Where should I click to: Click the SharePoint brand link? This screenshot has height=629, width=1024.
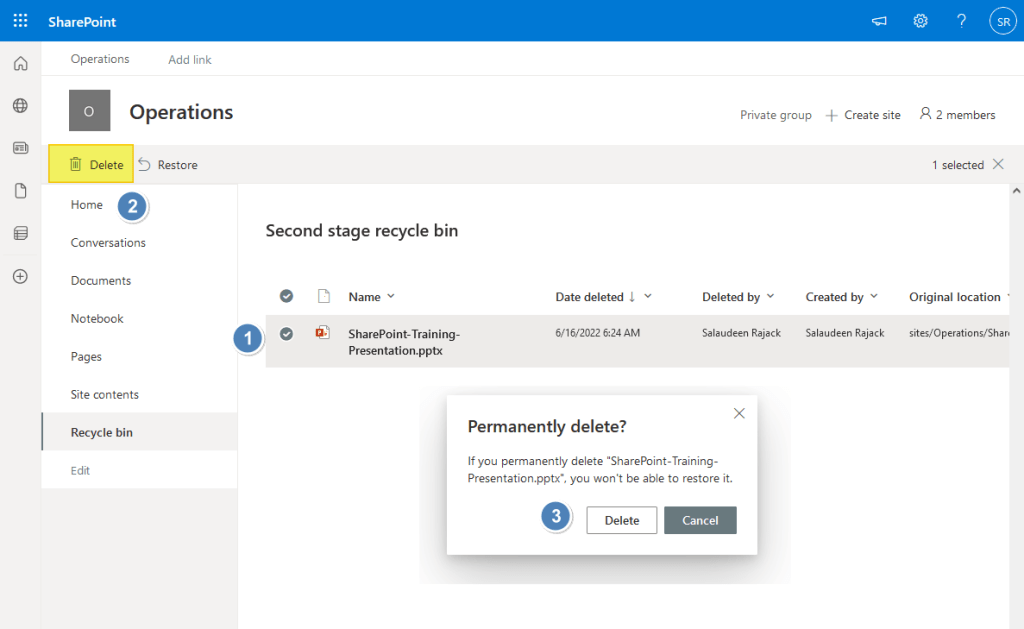coord(82,22)
